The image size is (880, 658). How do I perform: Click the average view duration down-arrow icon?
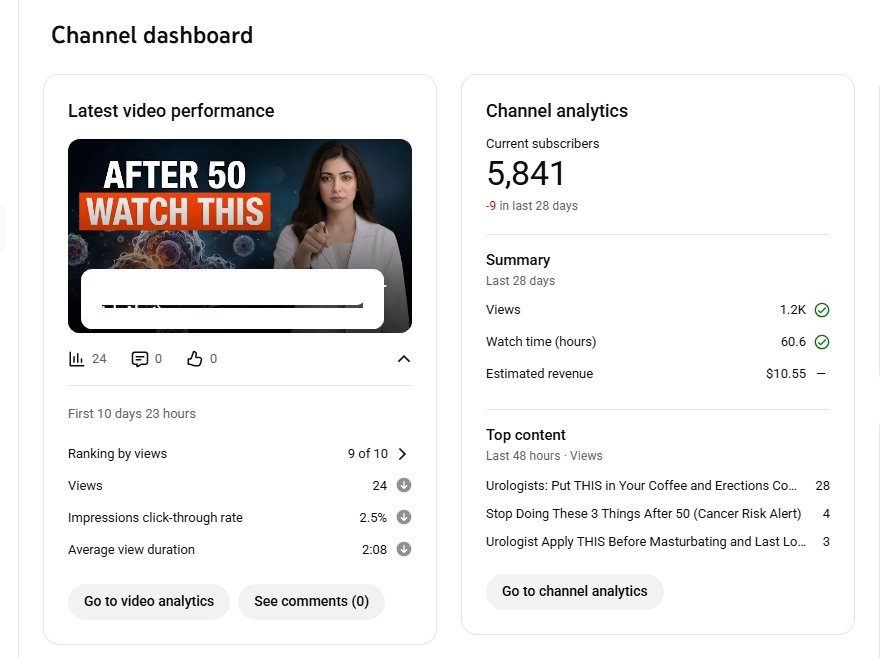pos(404,550)
